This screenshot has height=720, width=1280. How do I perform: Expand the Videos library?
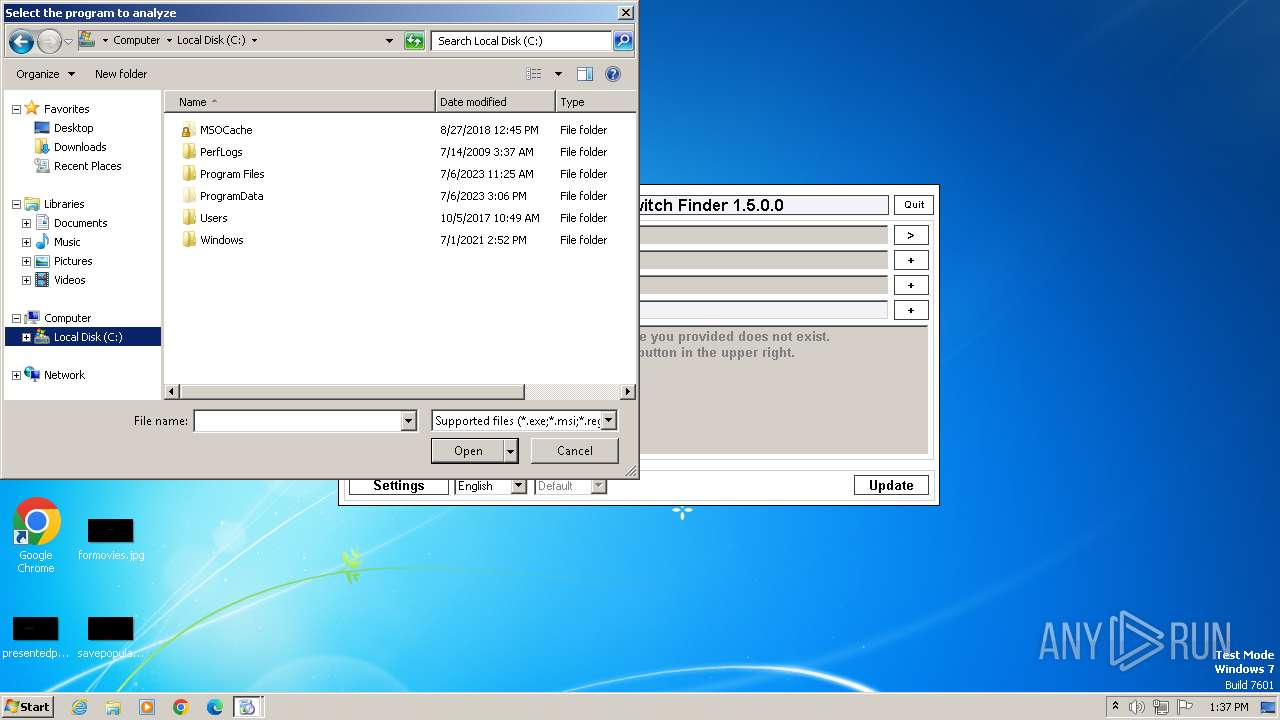[26, 280]
